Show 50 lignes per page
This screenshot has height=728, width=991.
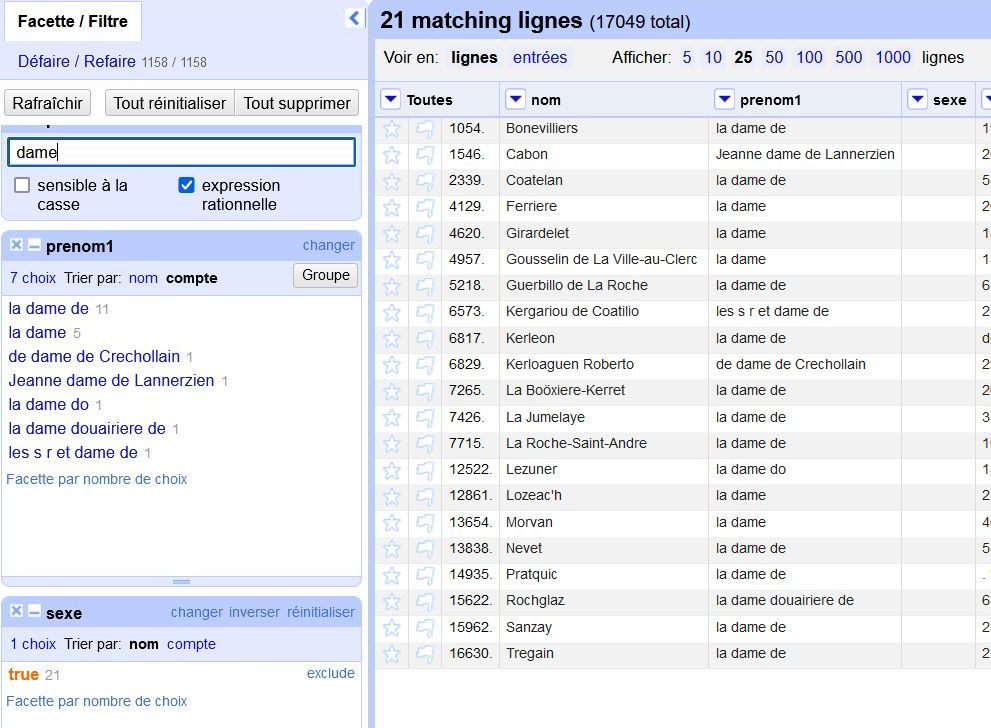[774, 58]
